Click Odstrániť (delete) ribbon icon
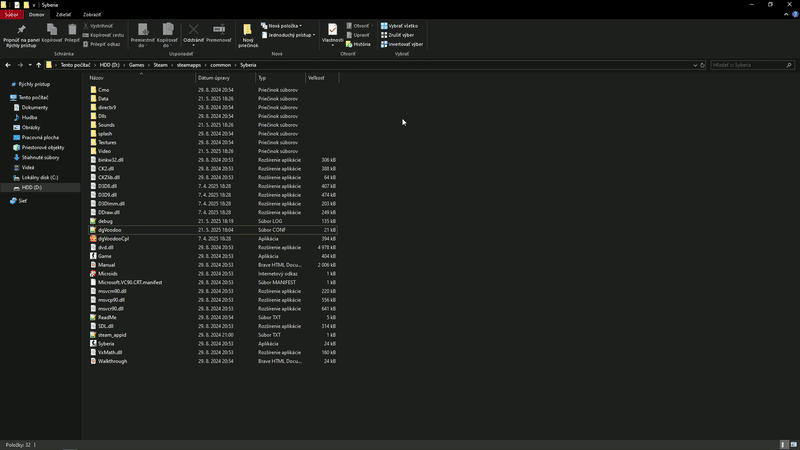The image size is (800, 450). tap(193, 35)
